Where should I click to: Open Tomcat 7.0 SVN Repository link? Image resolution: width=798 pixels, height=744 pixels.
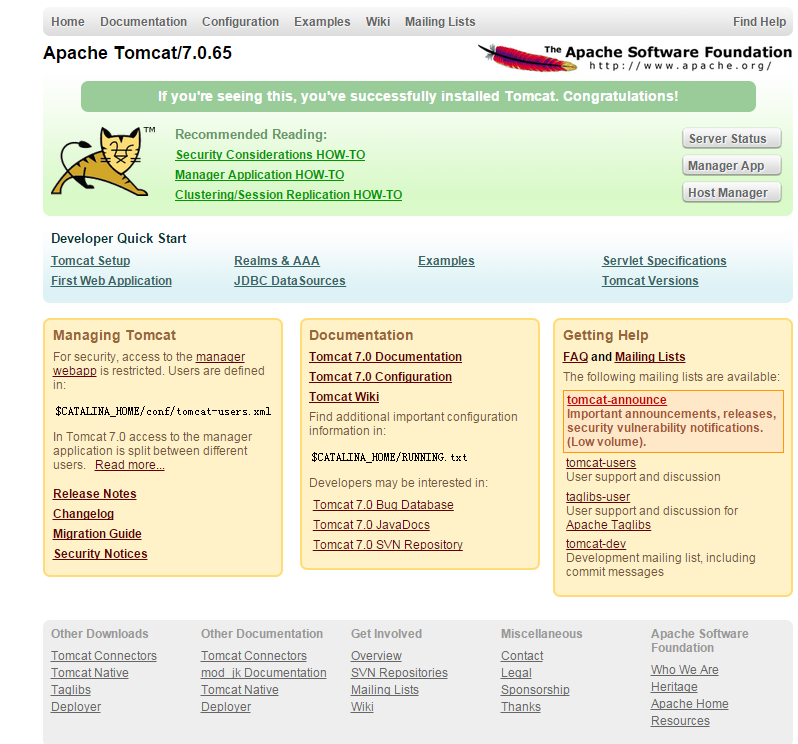(388, 545)
